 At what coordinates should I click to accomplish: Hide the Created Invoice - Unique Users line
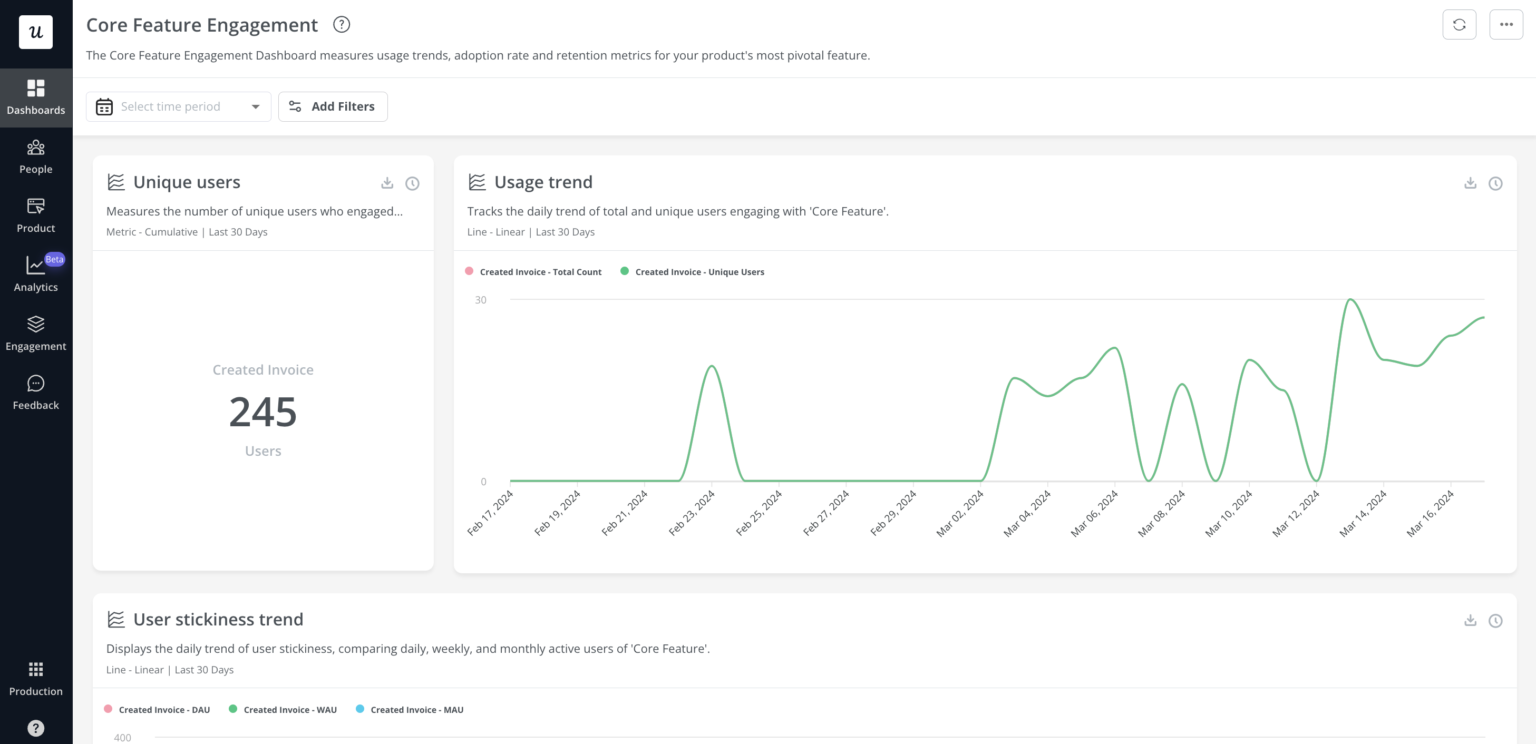pos(693,271)
